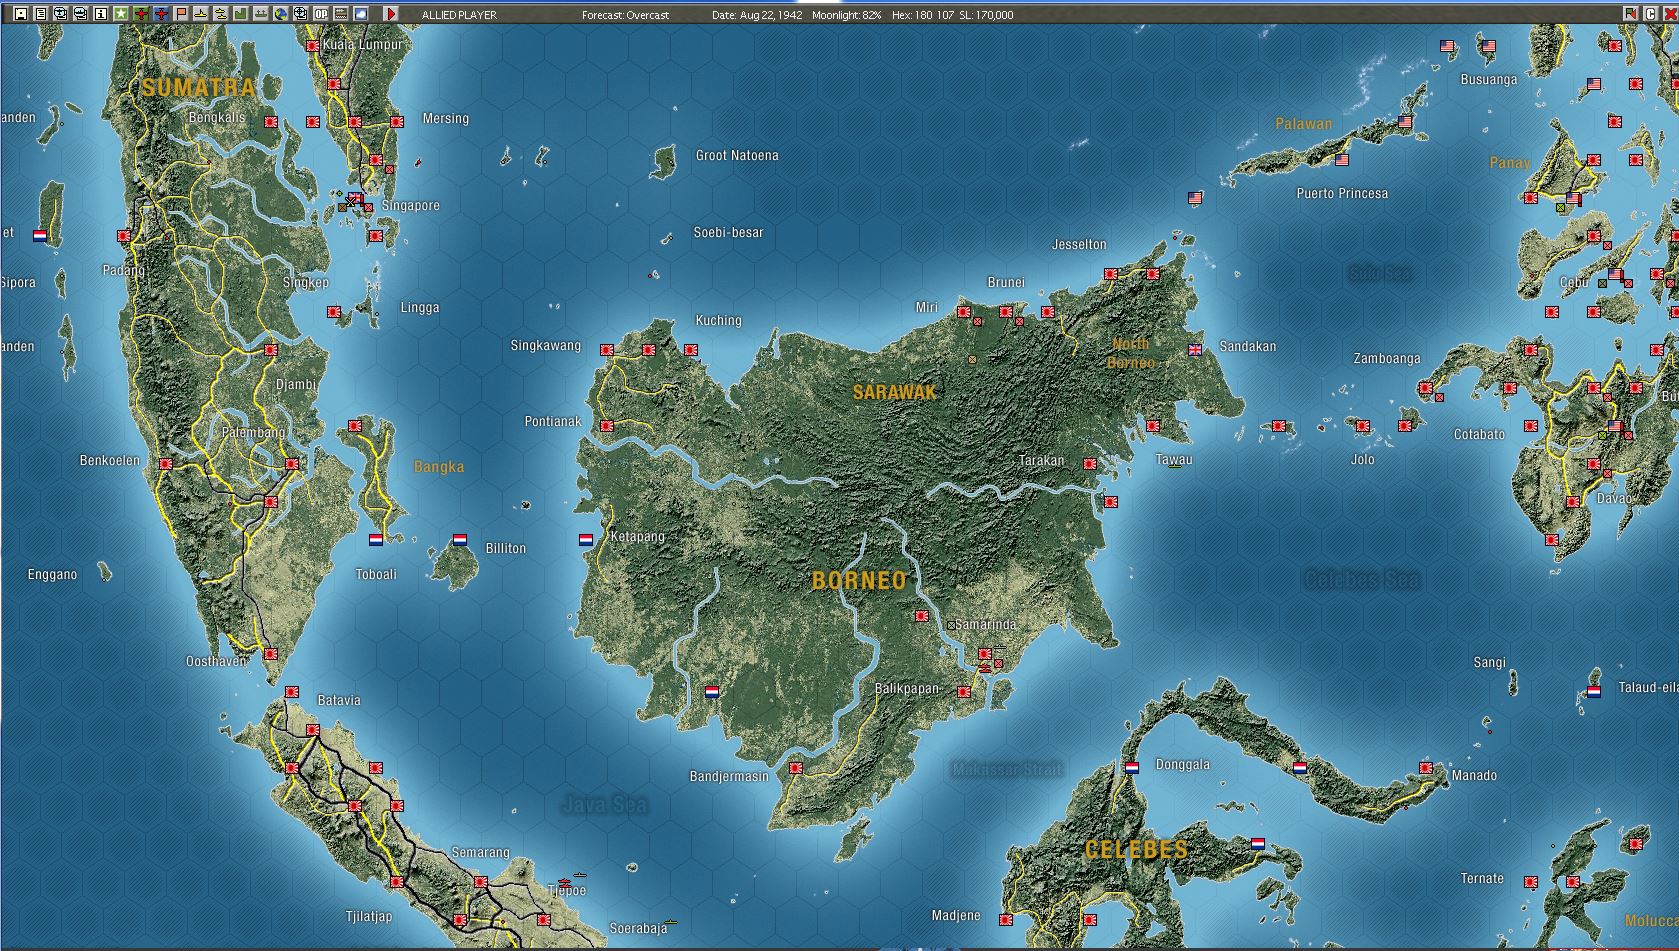Select the Japanese base marker at Madjene
1679x951 pixels.
1006,920
